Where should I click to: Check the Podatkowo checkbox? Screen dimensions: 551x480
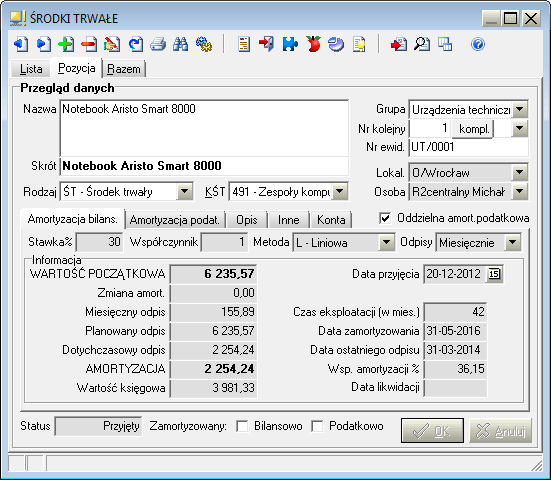click(317, 426)
